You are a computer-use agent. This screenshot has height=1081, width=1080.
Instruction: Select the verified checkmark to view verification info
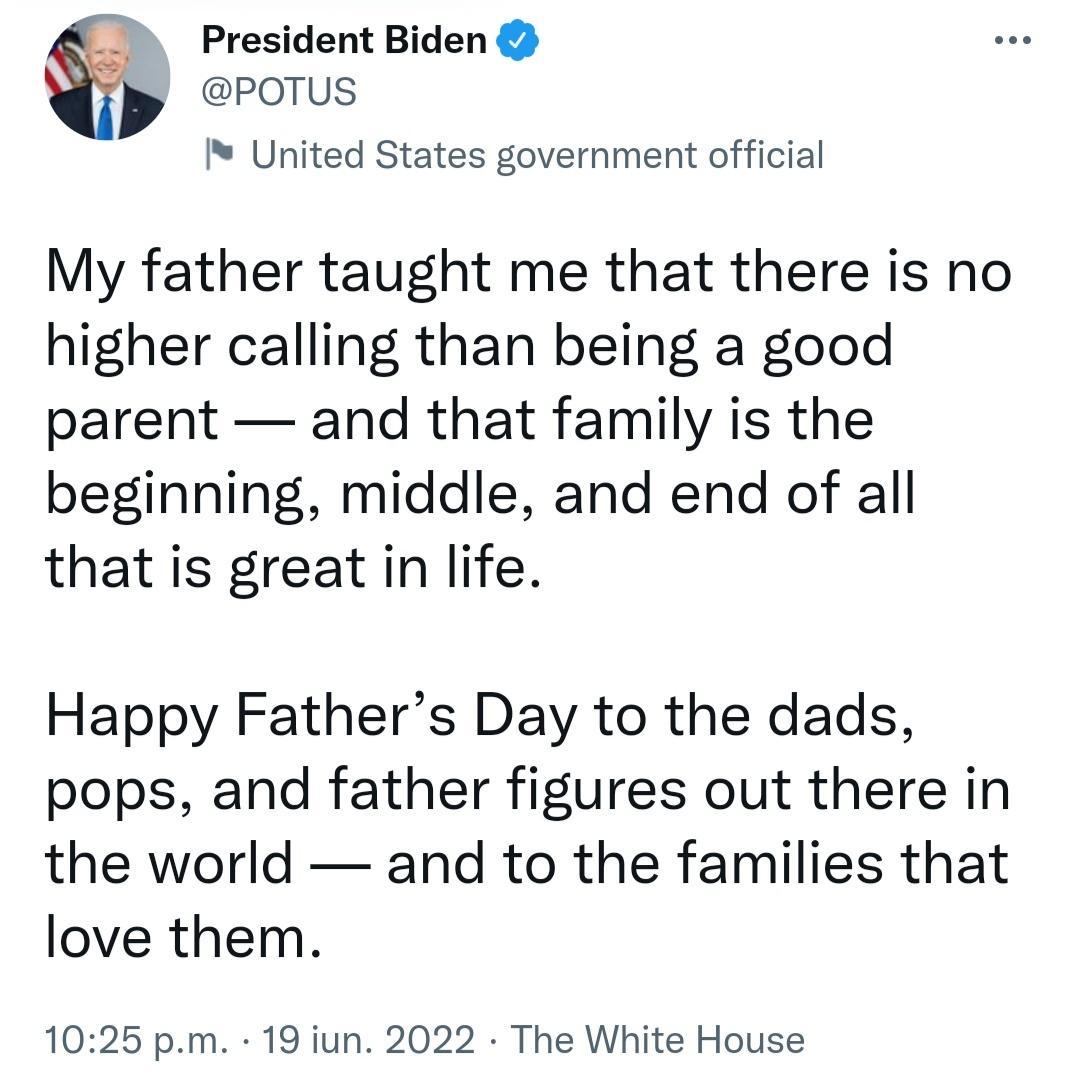pos(516,40)
